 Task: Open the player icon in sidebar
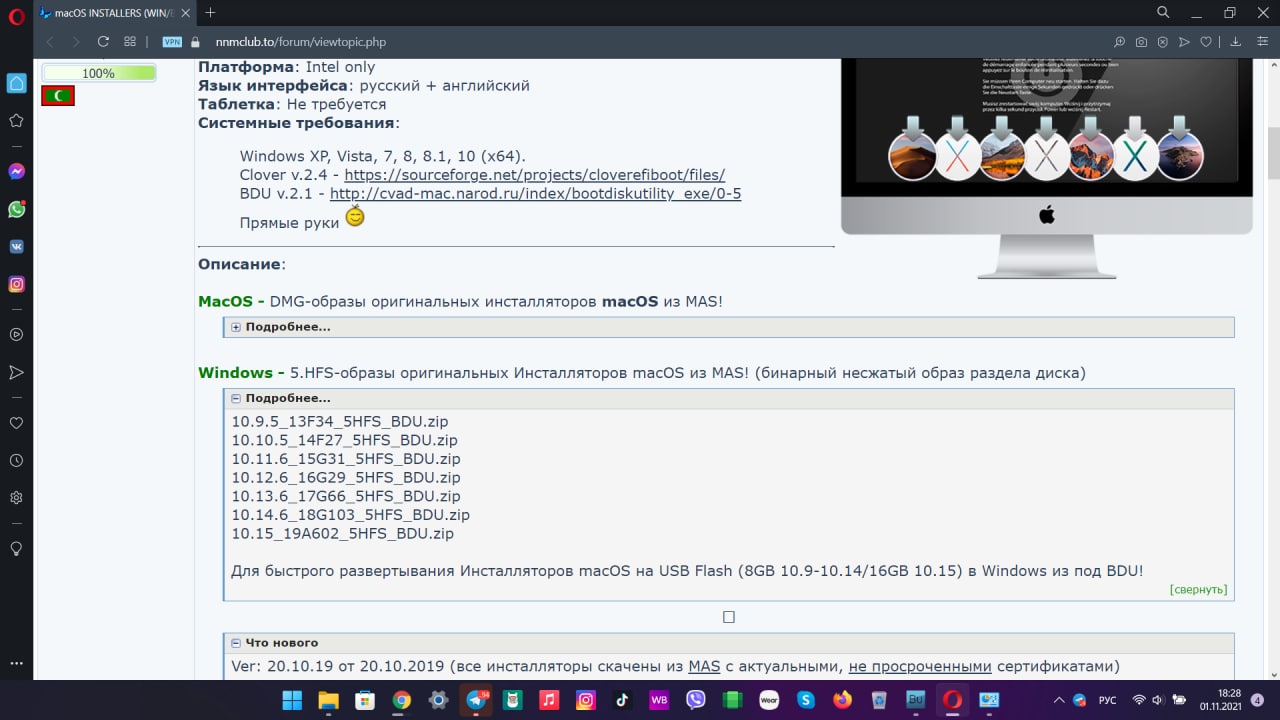tap(16, 334)
